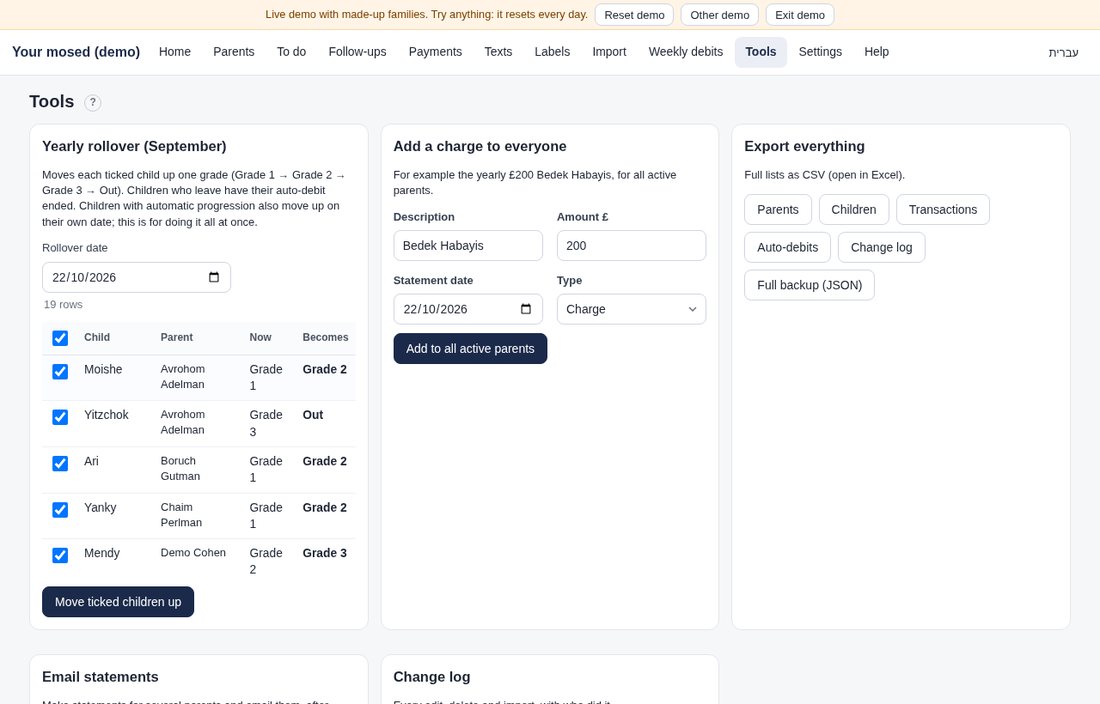Open the Import page
Viewport: 1100px width, 704px height.
(609, 52)
